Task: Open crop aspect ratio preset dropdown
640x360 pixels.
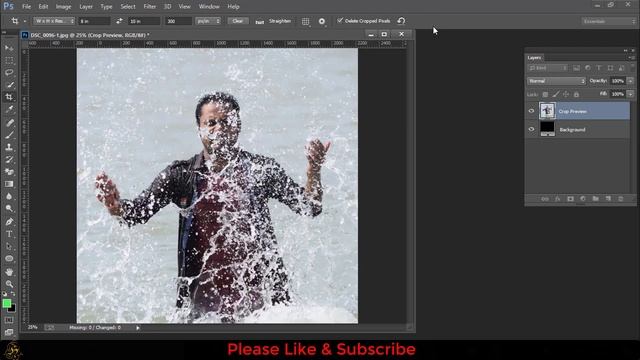Action: (x=54, y=21)
